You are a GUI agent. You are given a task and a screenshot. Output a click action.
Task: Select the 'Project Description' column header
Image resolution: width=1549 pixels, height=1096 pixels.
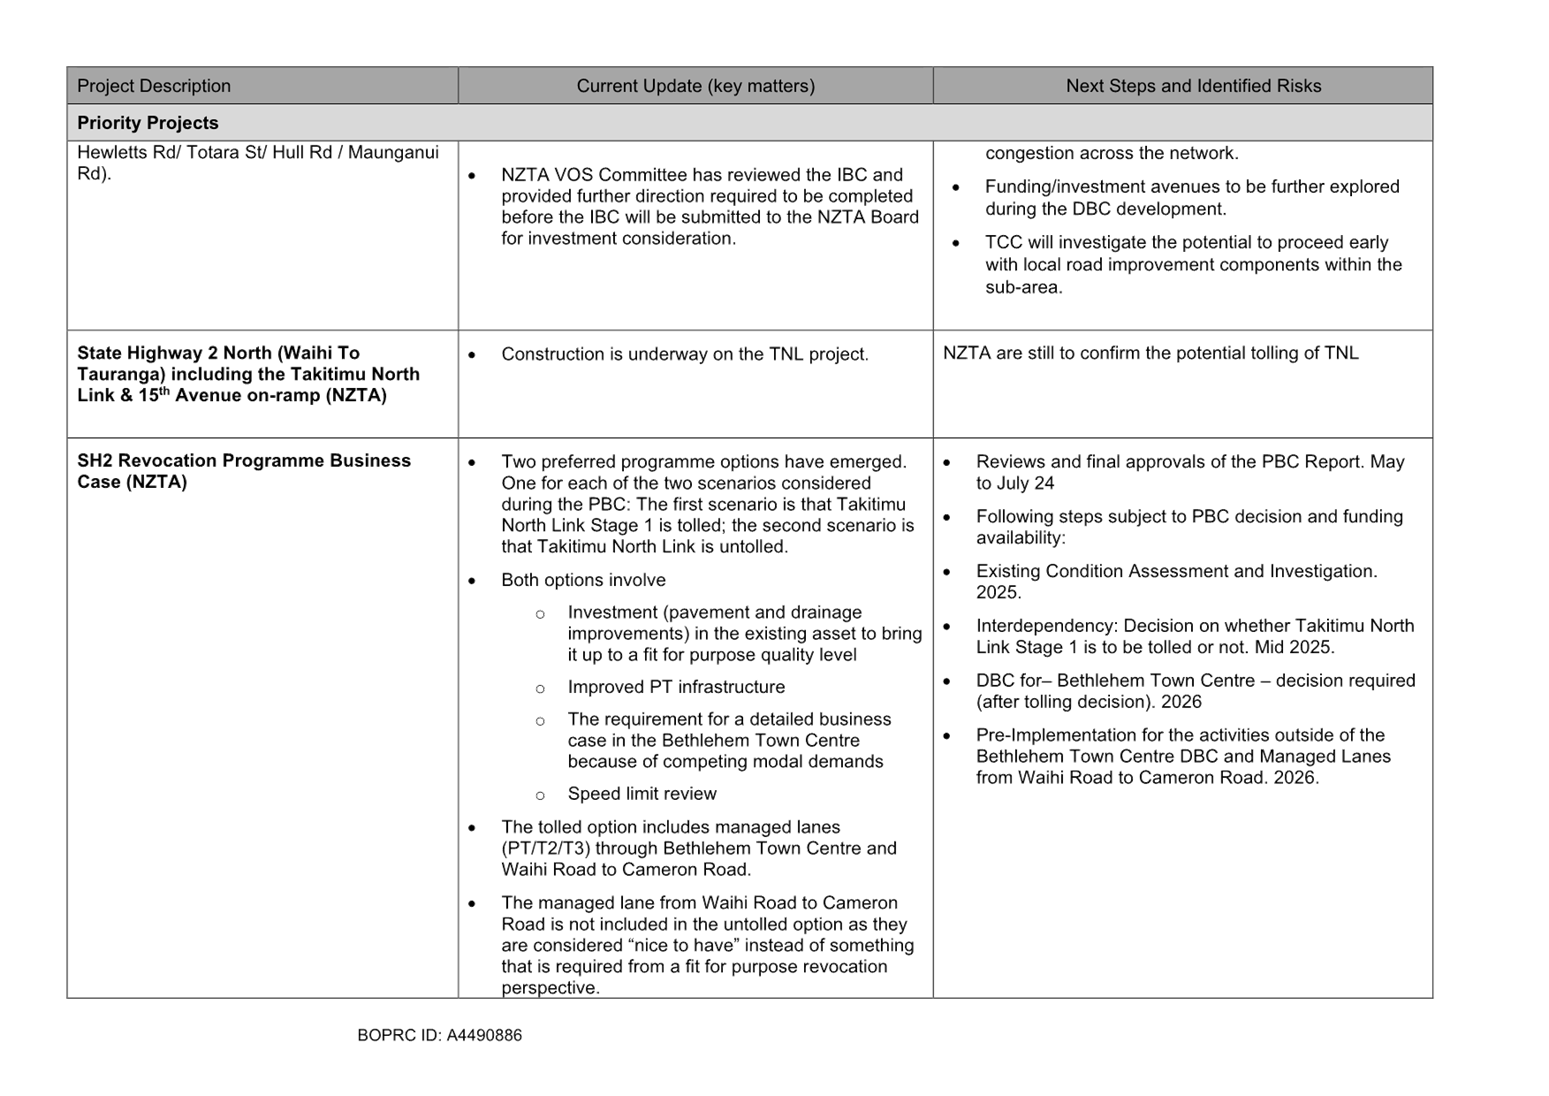[x=262, y=86]
